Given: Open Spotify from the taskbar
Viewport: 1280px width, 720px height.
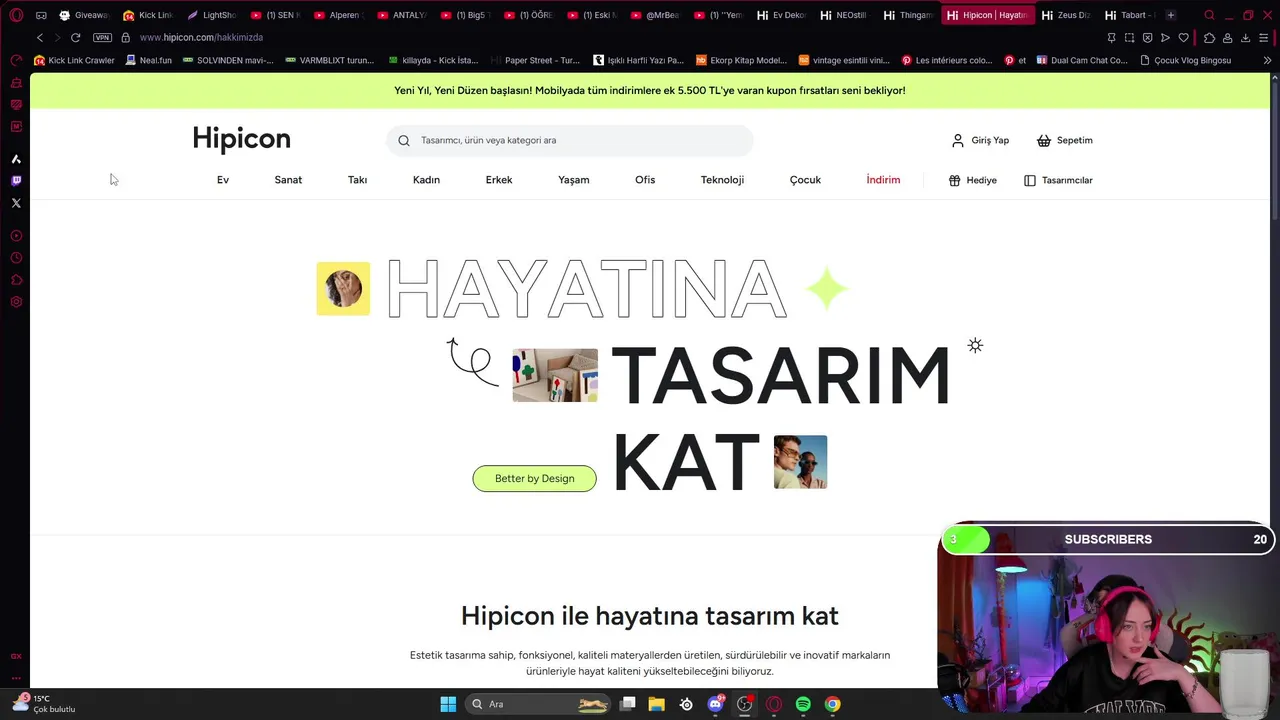Looking at the screenshot, I should 803,704.
